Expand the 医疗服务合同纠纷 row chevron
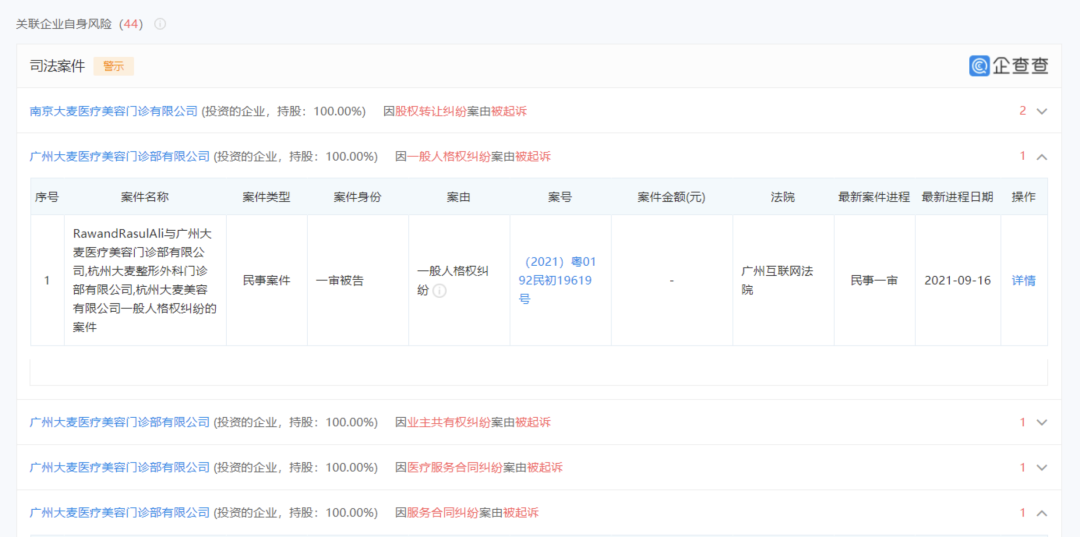Viewport: 1080px width, 537px height. (1041, 467)
